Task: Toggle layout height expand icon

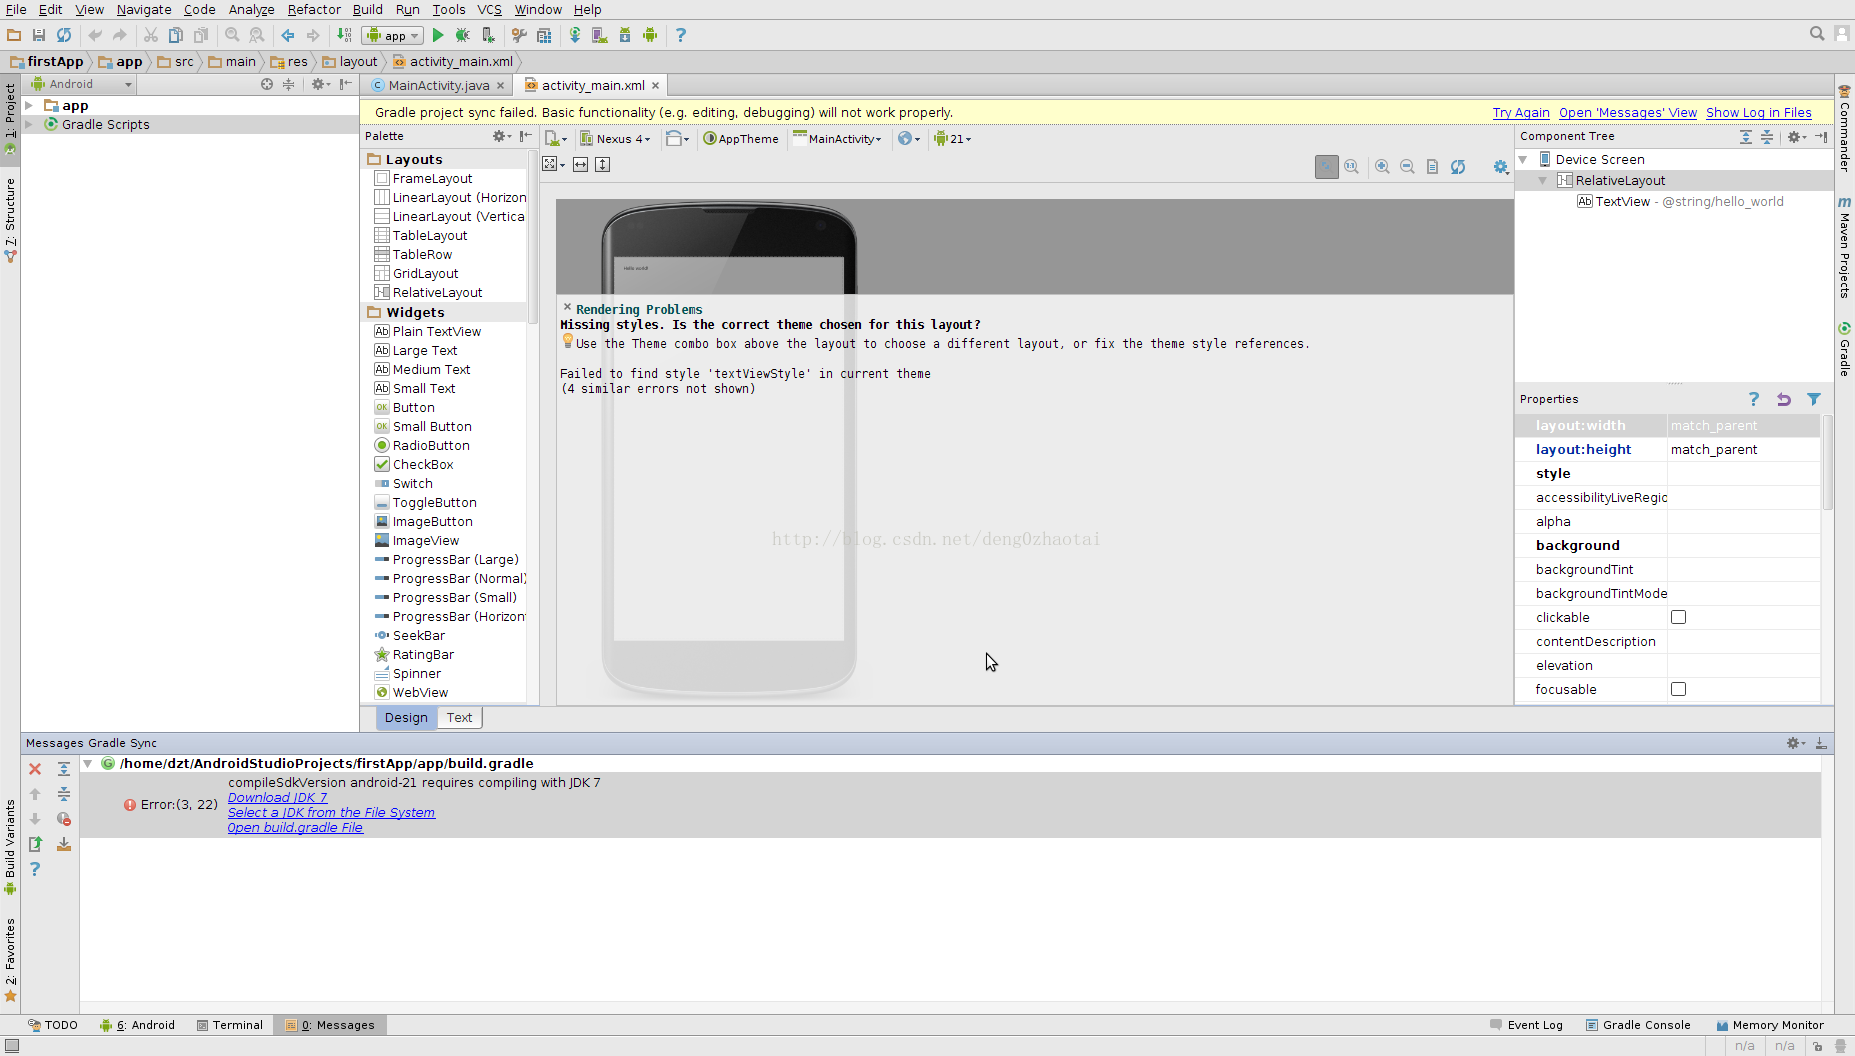Action: 602,164
